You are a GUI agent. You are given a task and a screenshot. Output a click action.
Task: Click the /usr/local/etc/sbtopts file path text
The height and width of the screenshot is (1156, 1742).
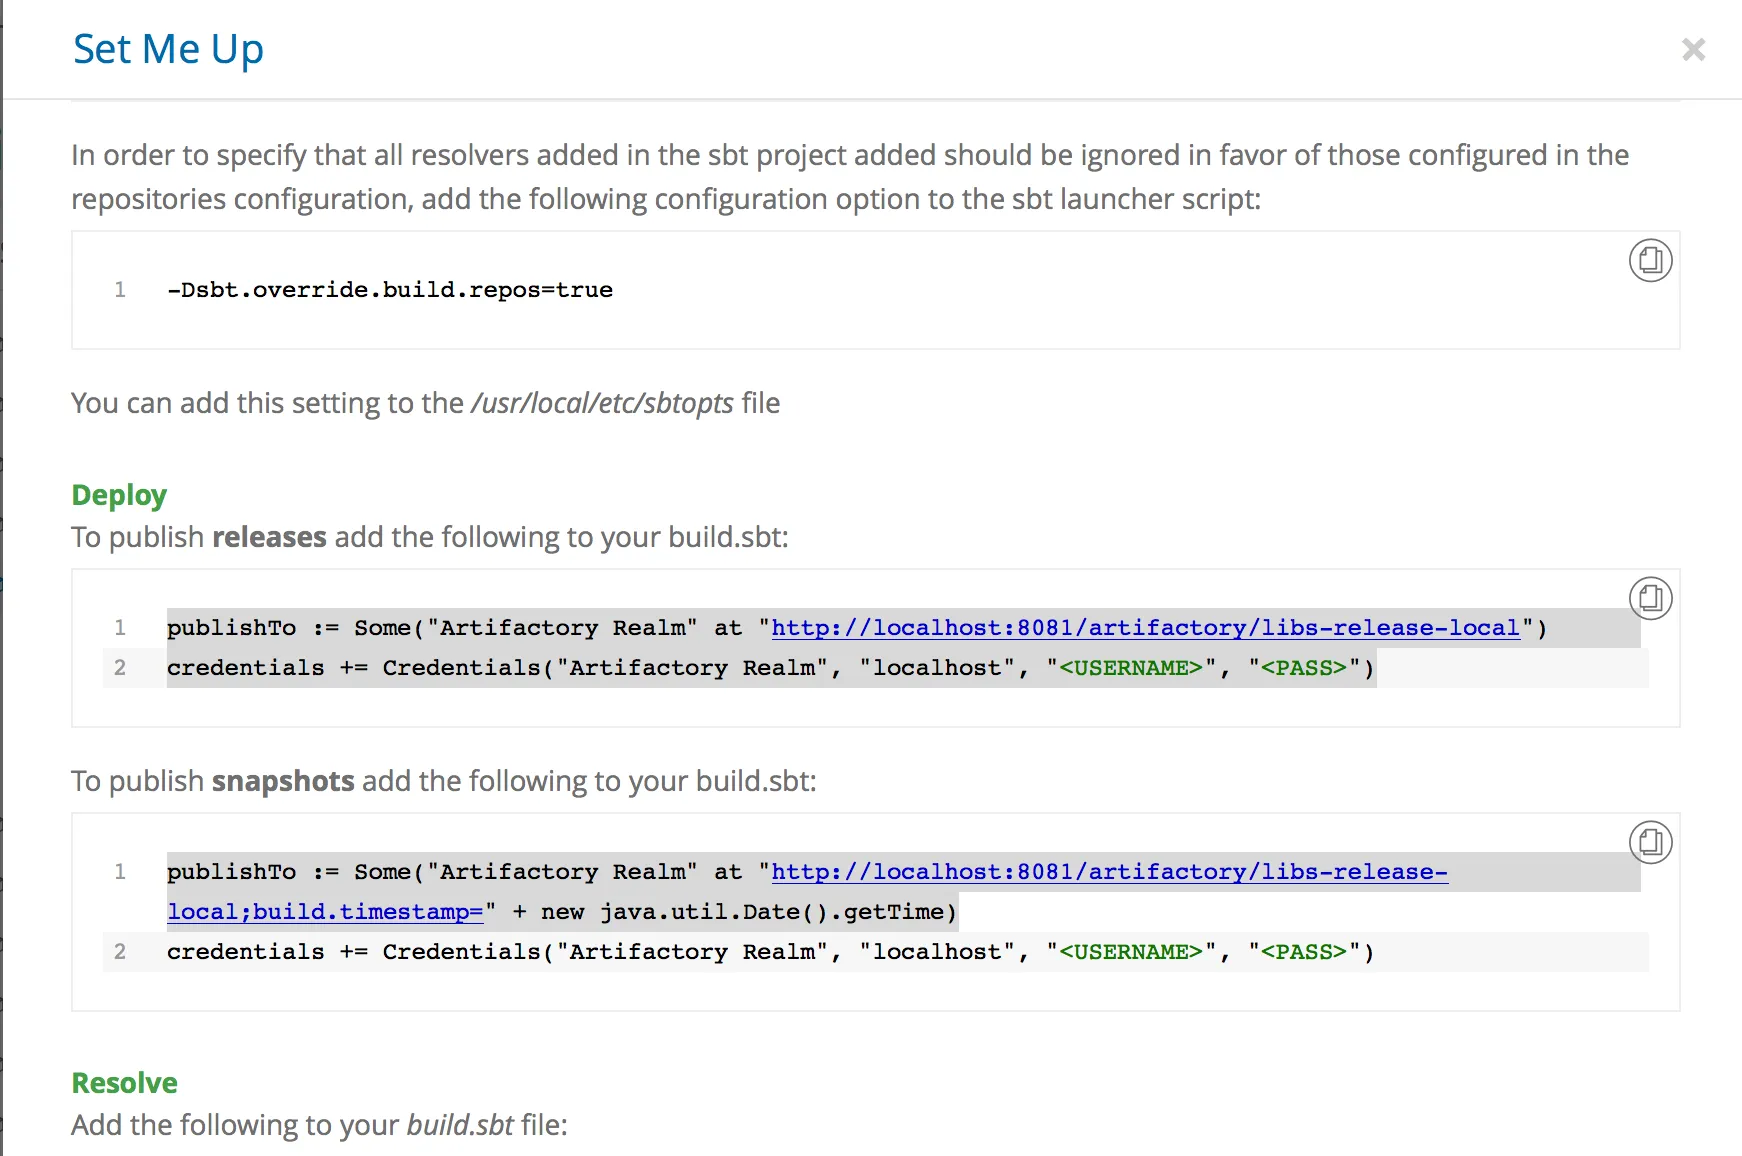click(602, 403)
